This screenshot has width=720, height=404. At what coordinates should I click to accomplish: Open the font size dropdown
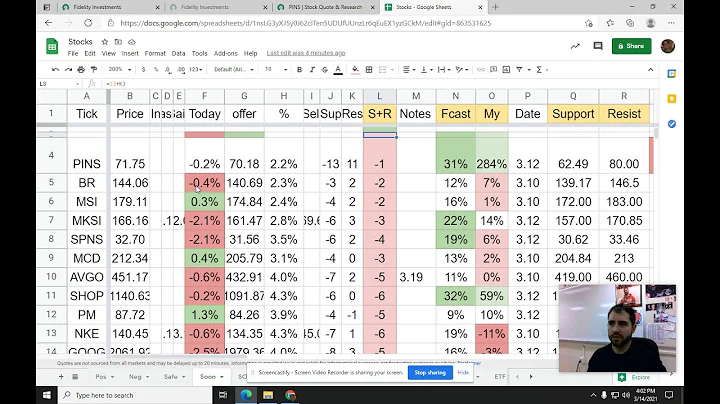[276, 70]
